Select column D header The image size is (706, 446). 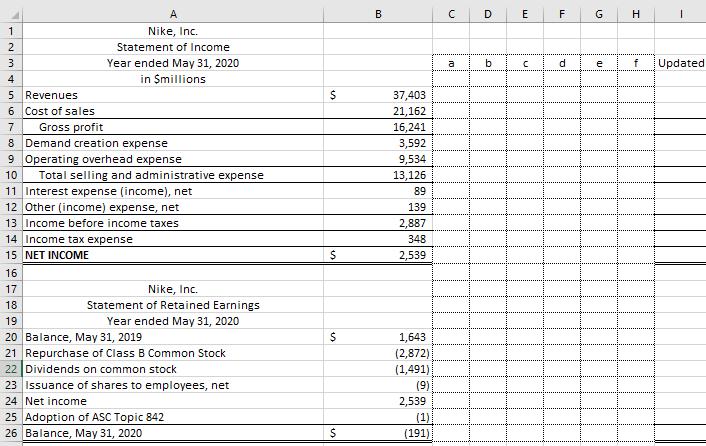(488, 14)
